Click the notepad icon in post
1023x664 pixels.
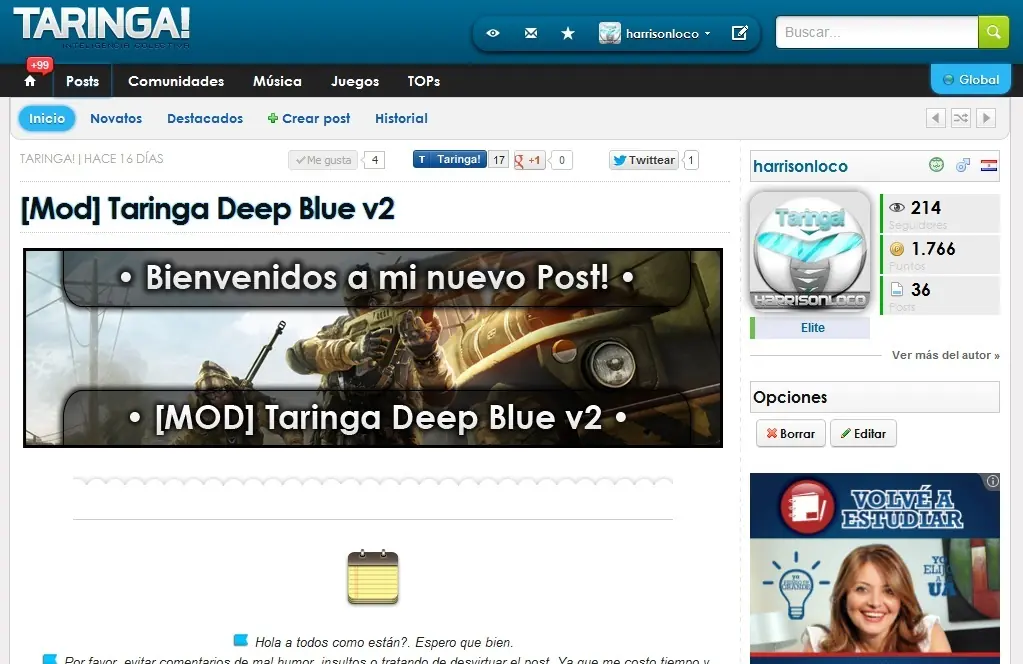[x=373, y=577]
